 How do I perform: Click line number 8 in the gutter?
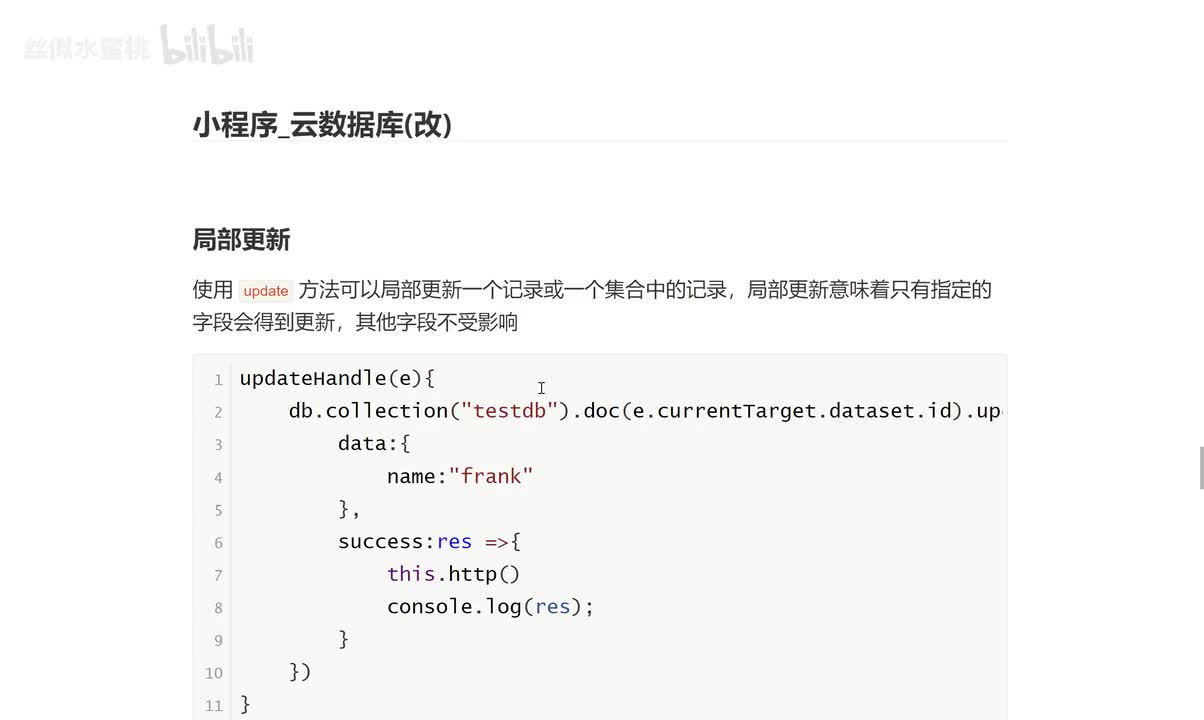click(x=217, y=608)
